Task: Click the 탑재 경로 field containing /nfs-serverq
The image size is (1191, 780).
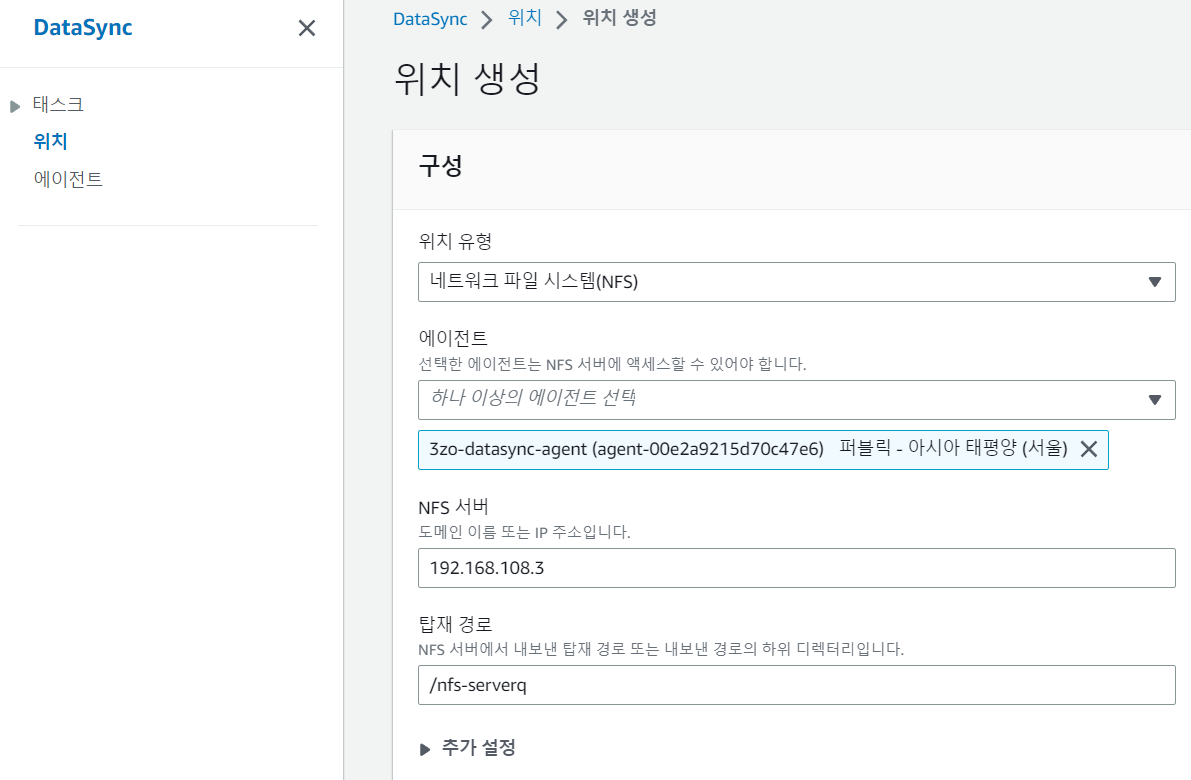Action: click(797, 685)
